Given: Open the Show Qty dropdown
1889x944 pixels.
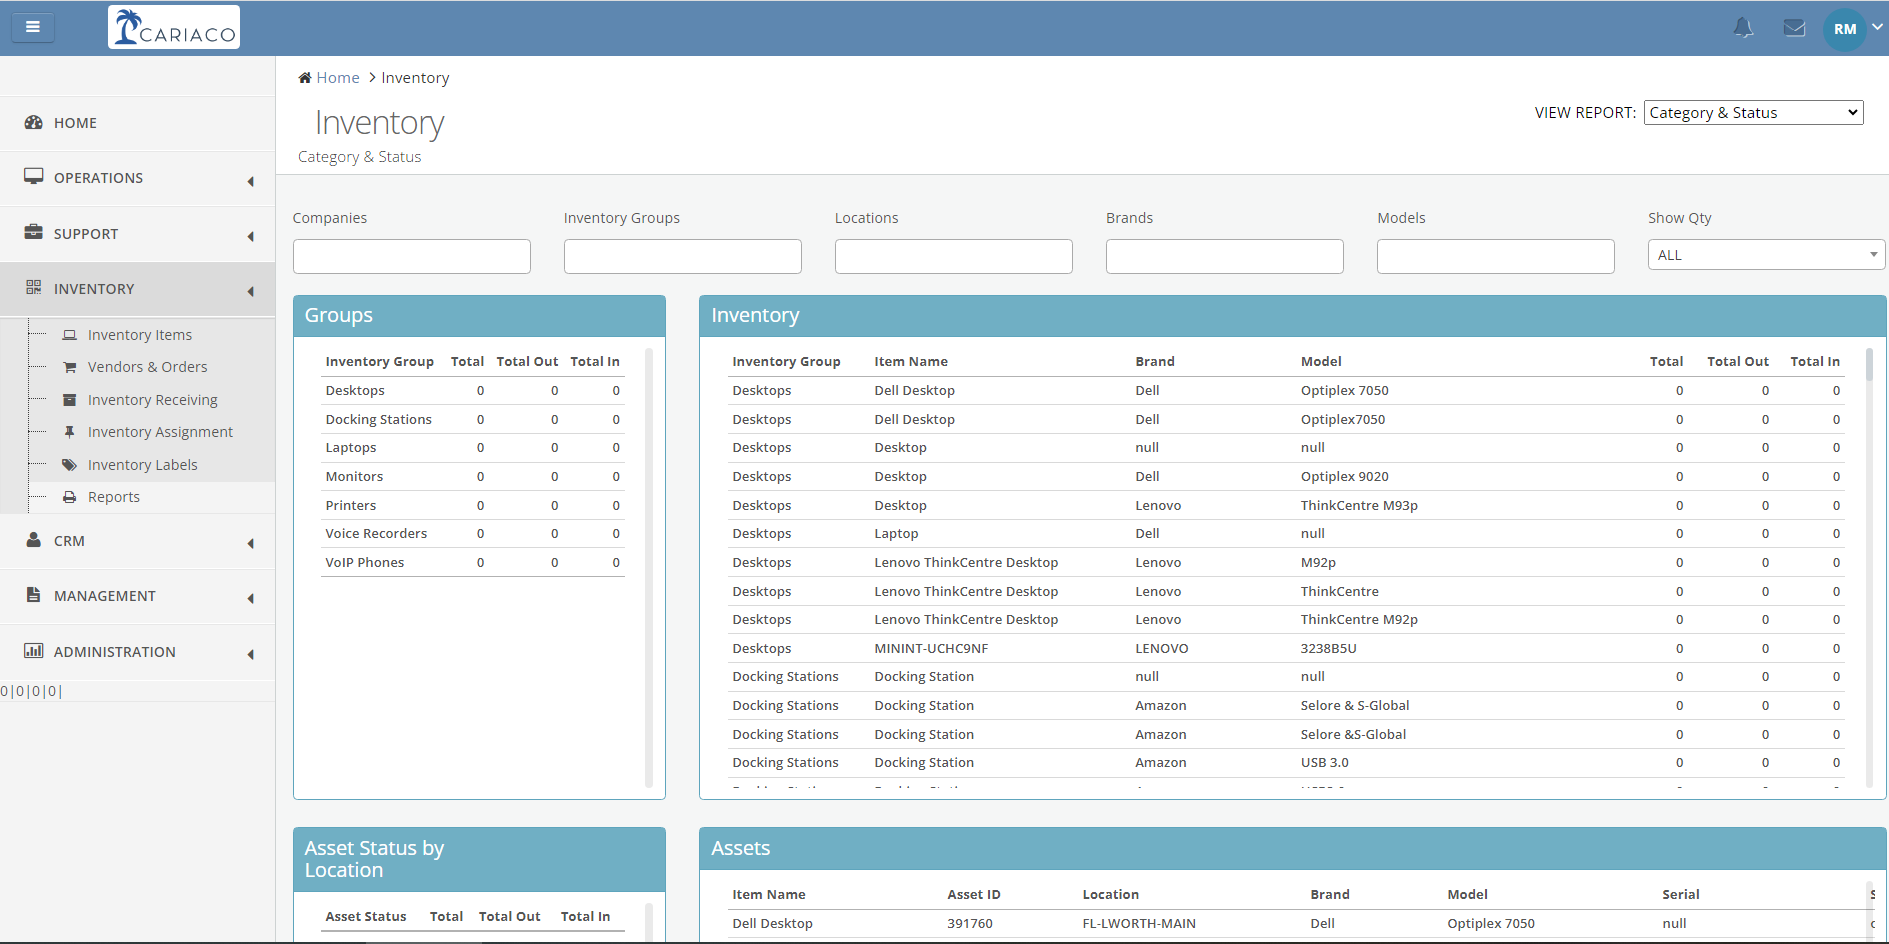Looking at the screenshot, I should click(1765, 255).
